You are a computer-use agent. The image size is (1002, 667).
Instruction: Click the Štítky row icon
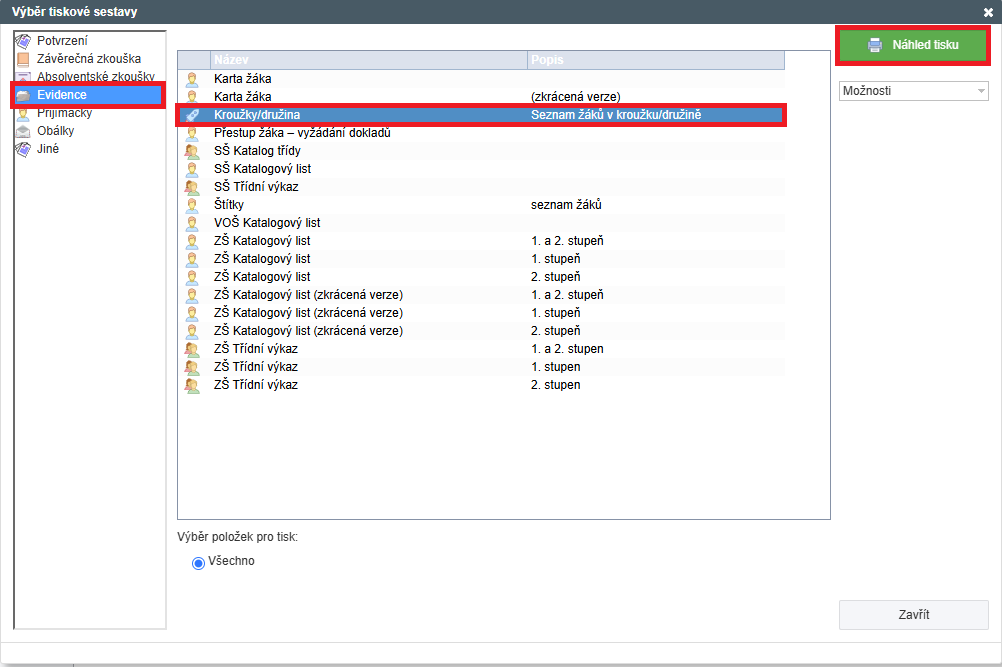(x=192, y=205)
